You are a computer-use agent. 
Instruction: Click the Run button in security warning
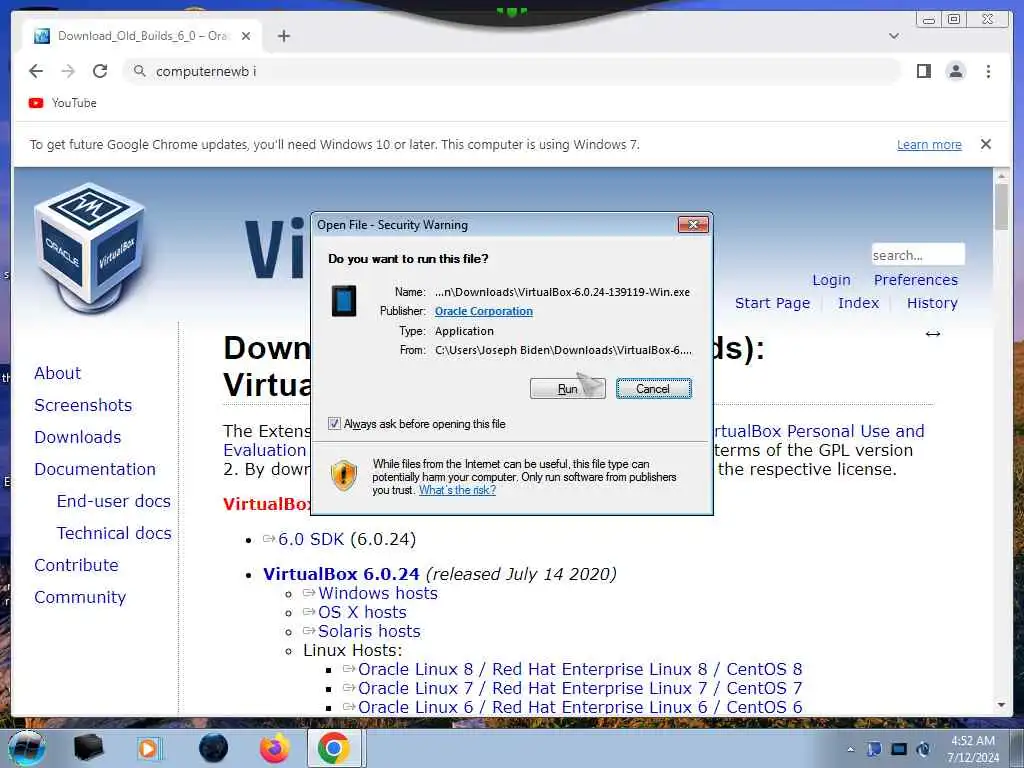click(x=568, y=389)
